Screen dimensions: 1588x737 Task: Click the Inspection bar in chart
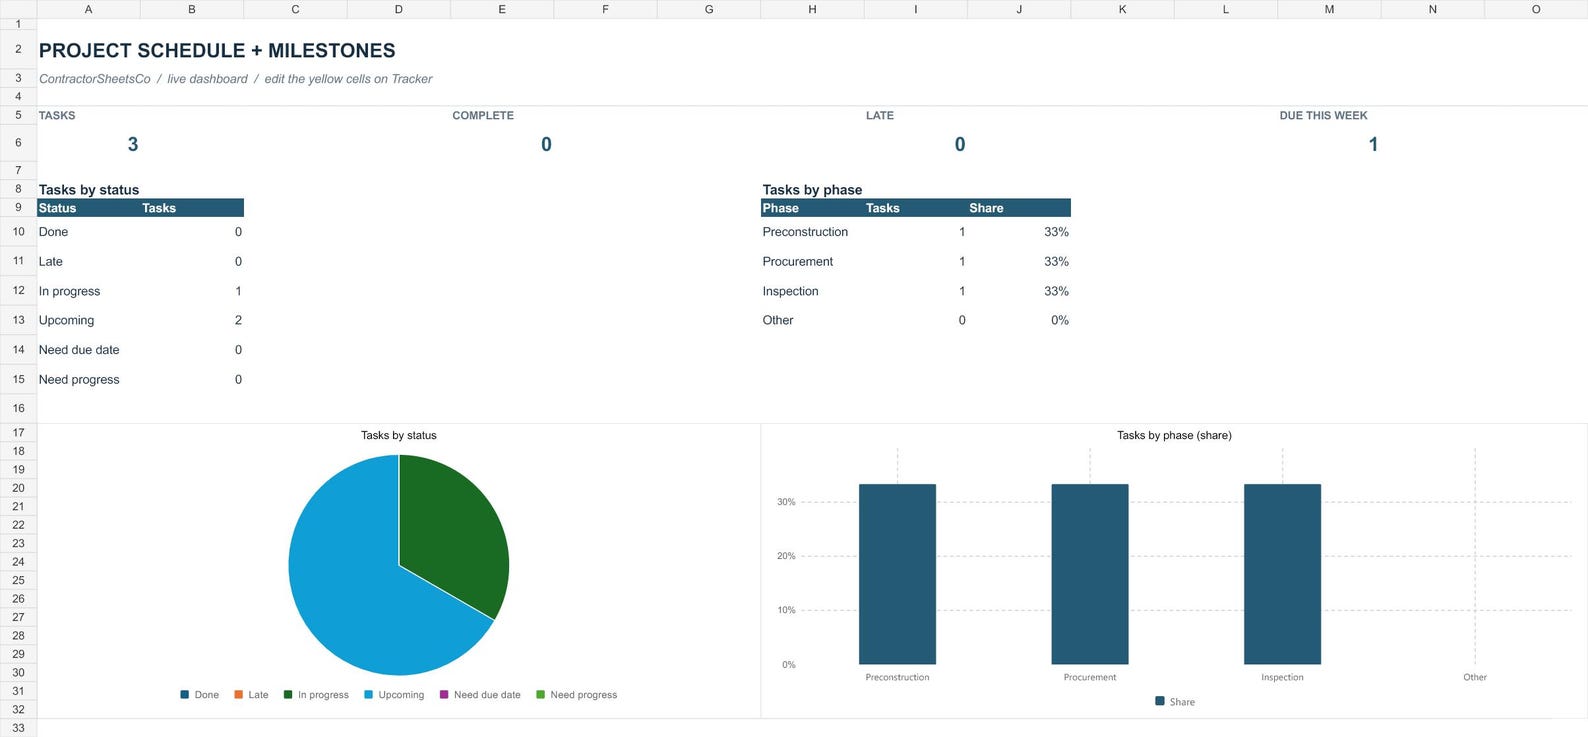coord(1282,574)
